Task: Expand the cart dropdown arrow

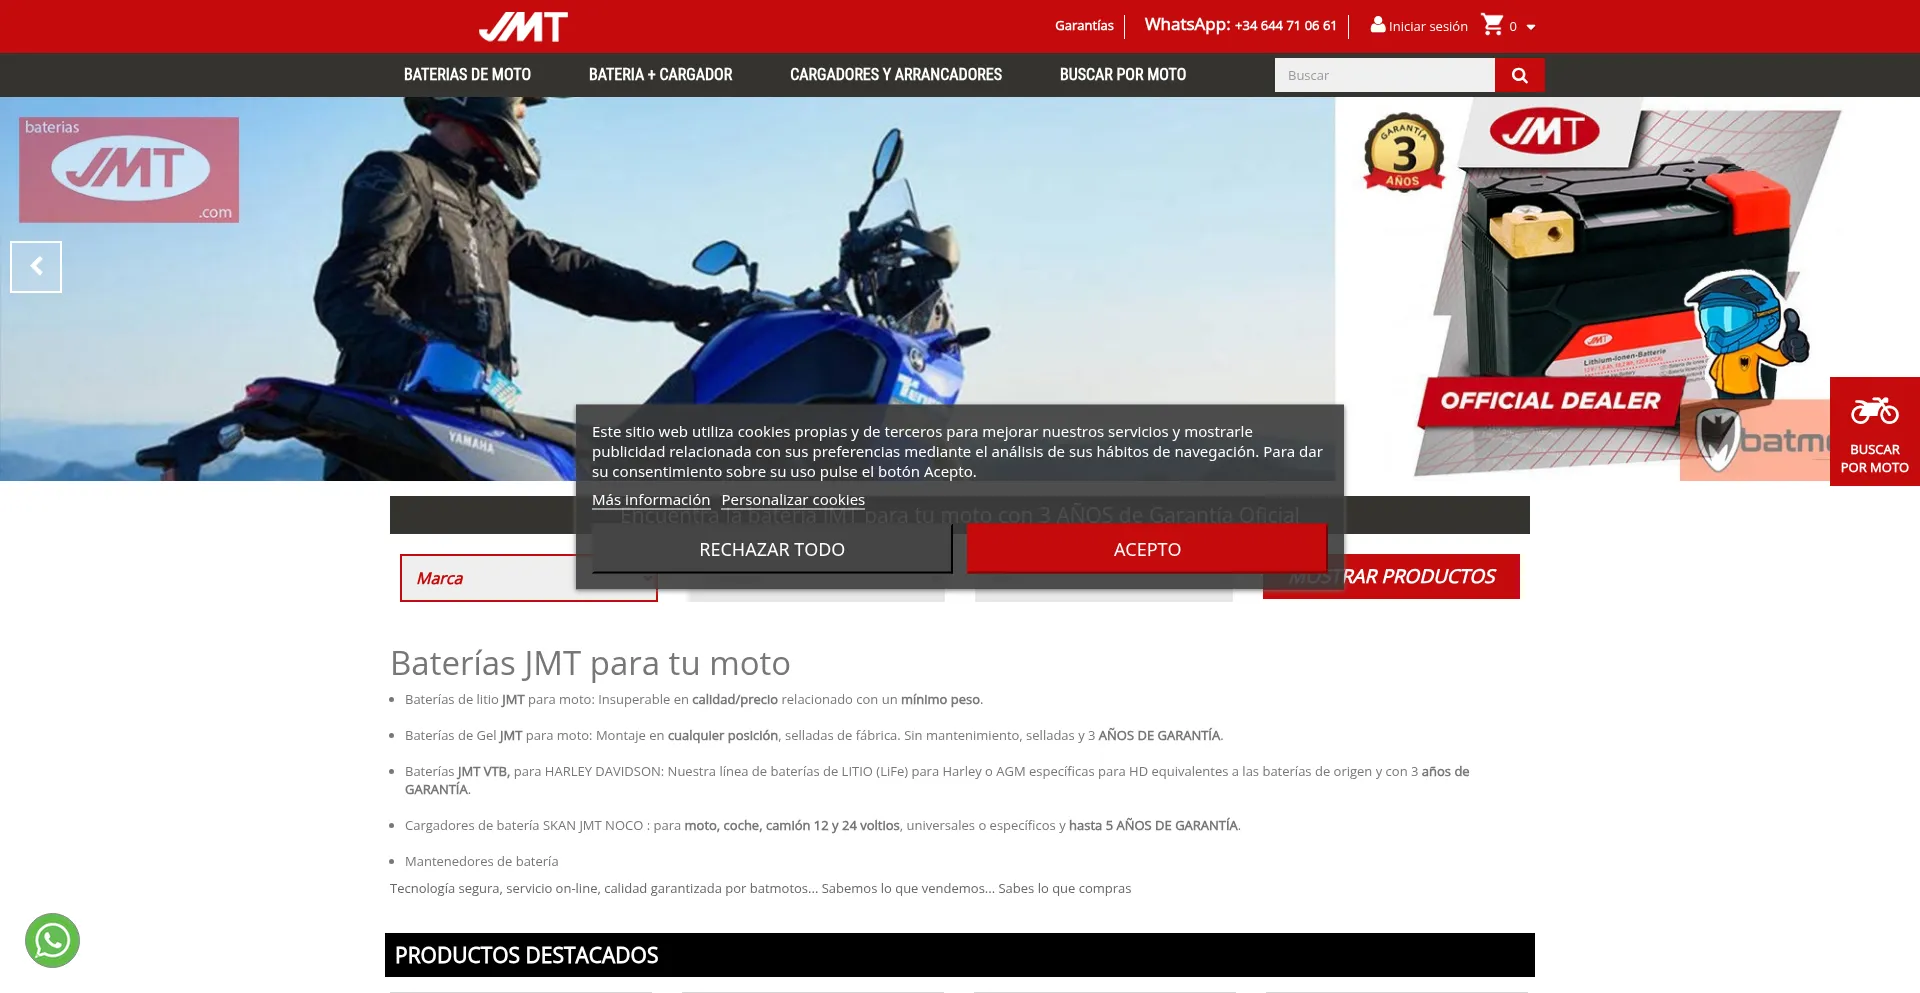Action: [x=1530, y=27]
